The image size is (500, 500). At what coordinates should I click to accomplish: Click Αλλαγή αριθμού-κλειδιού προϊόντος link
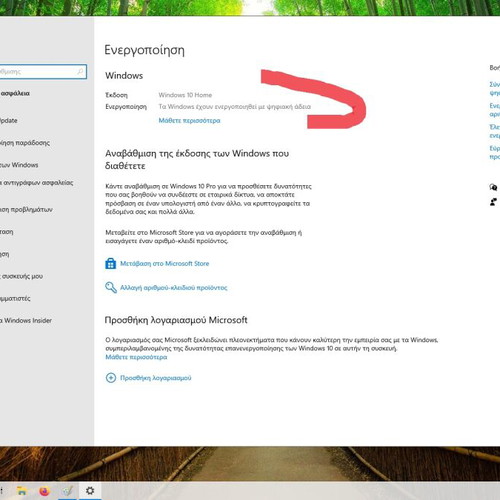(174, 288)
